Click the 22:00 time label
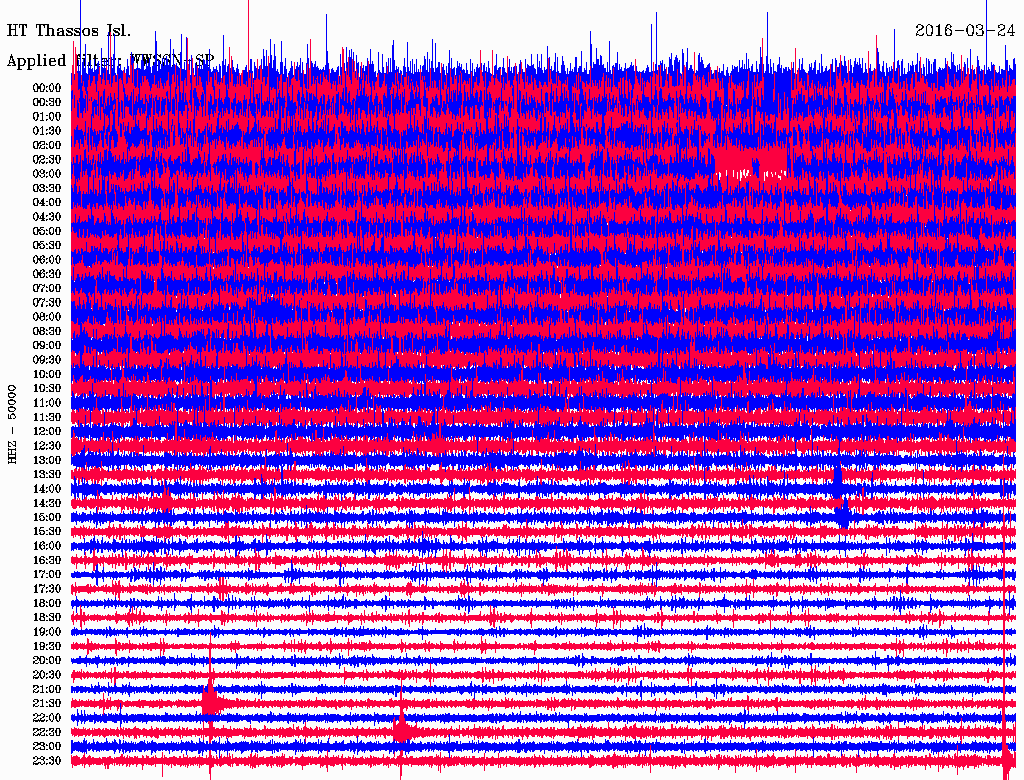 pyautogui.click(x=47, y=717)
